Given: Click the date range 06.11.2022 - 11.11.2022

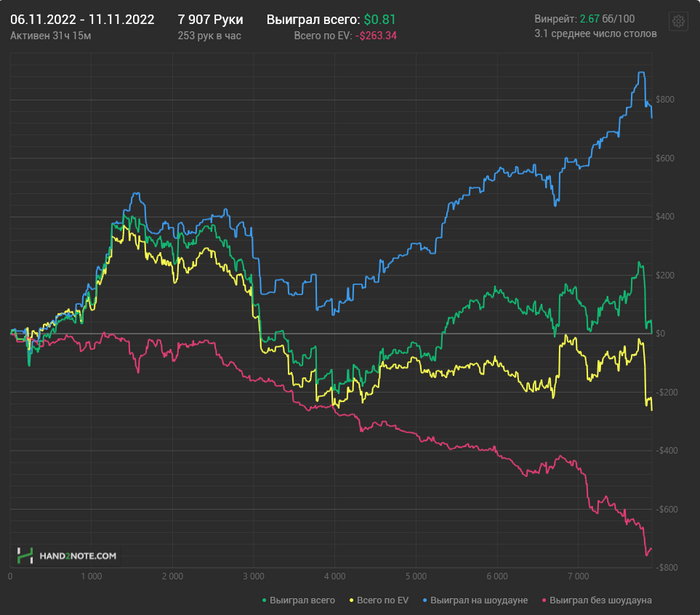Looking at the screenshot, I should pyautogui.click(x=82, y=20).
